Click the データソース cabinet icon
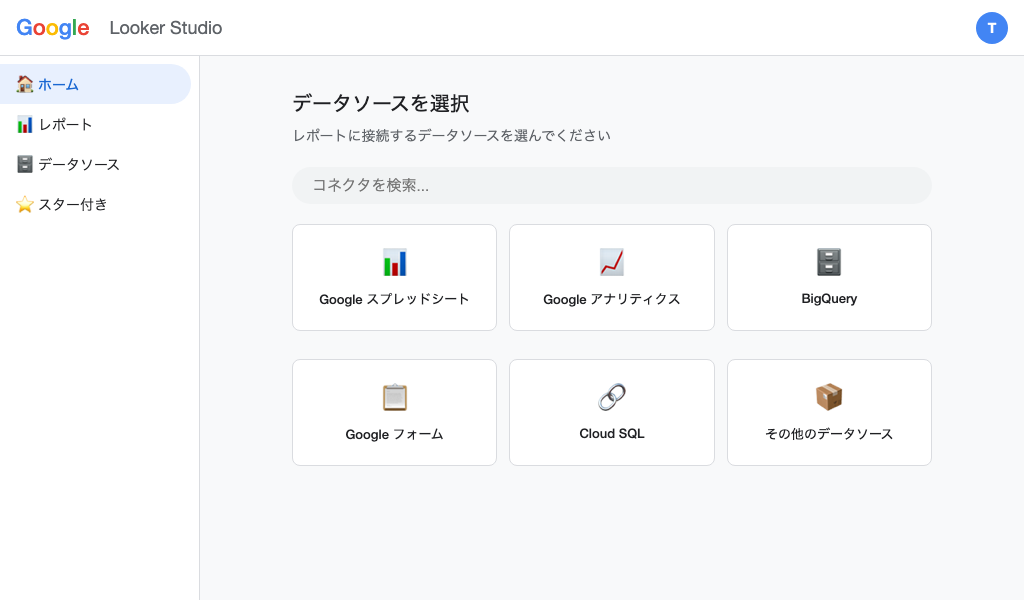Image resolution: width=1024 pixels, height=600 pixels. 25,164
